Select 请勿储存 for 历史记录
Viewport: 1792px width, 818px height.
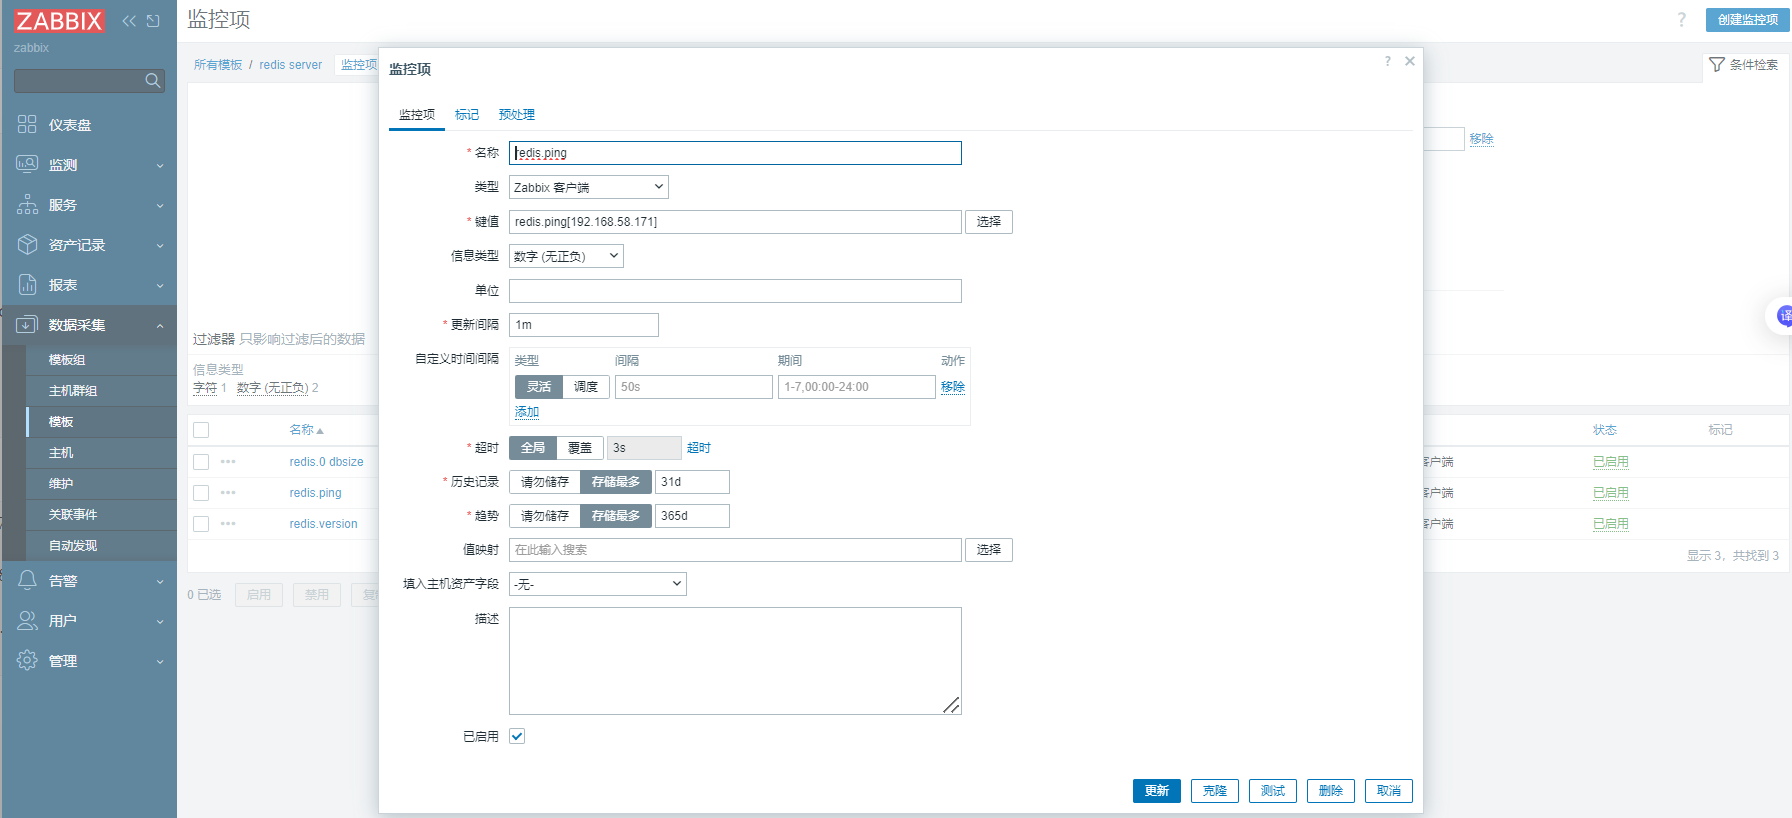point(545,482)
